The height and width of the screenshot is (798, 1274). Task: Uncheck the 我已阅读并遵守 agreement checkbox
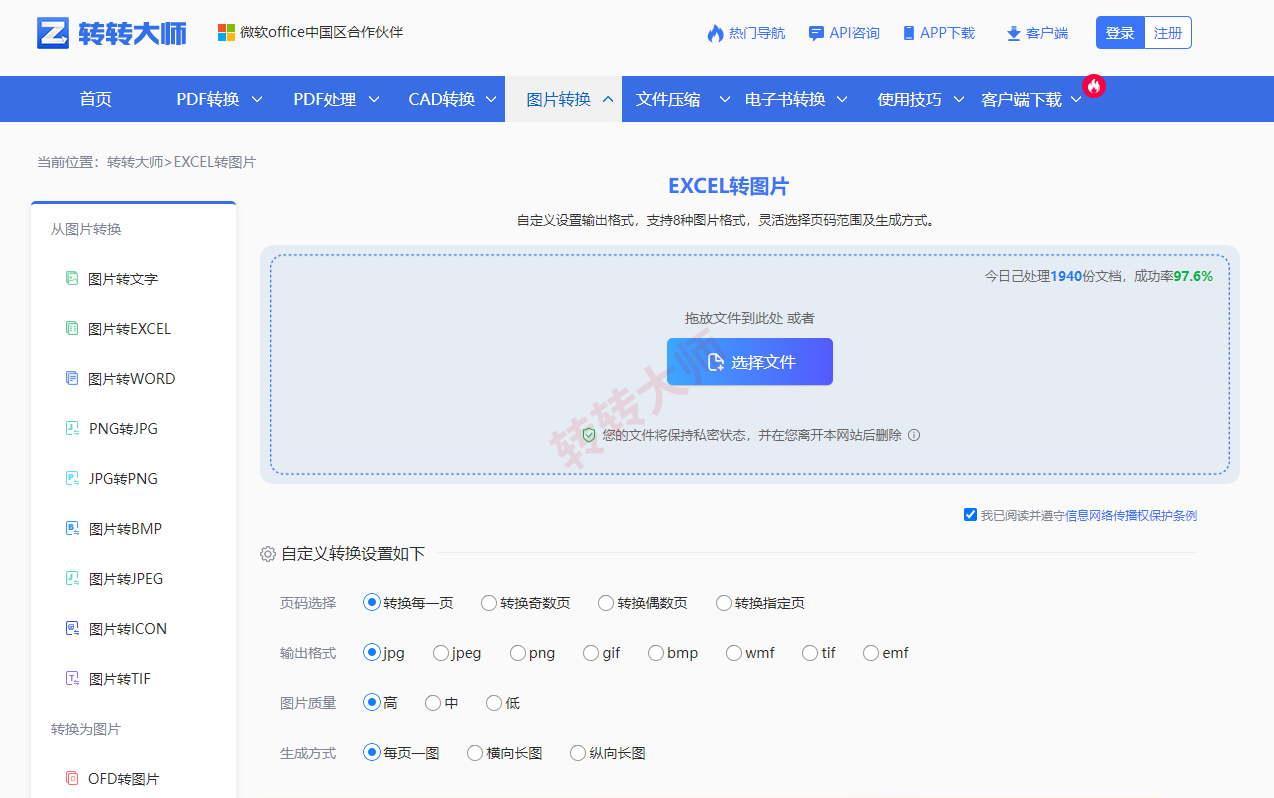pyautogui.click(x=970, y=515)
